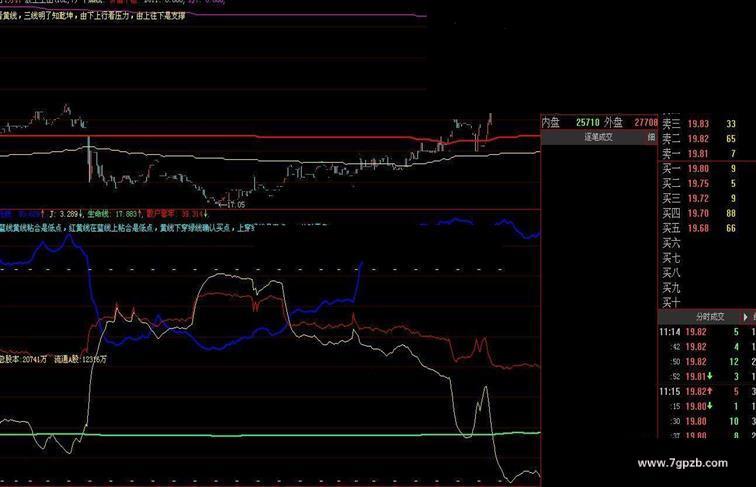Viewport: 756px width, 487px height.
Task: Select the 11:14 19.82 trade row
Action: click(707, 332)
